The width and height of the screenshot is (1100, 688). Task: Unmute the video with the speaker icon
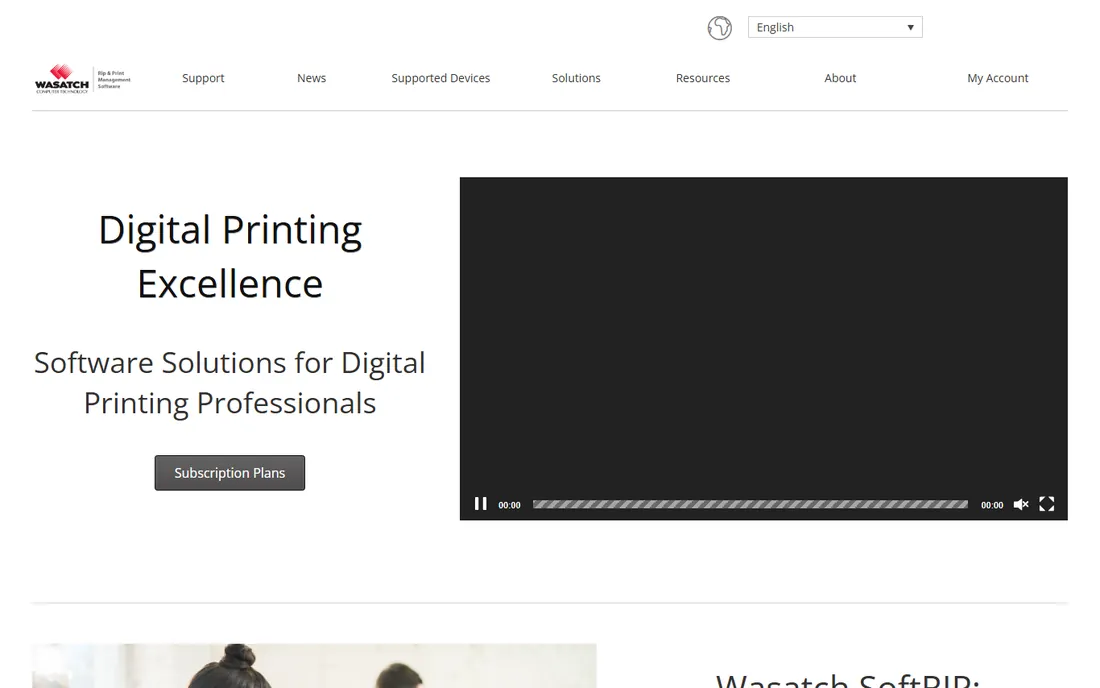pyautogui.click(x=1021, y=504)
